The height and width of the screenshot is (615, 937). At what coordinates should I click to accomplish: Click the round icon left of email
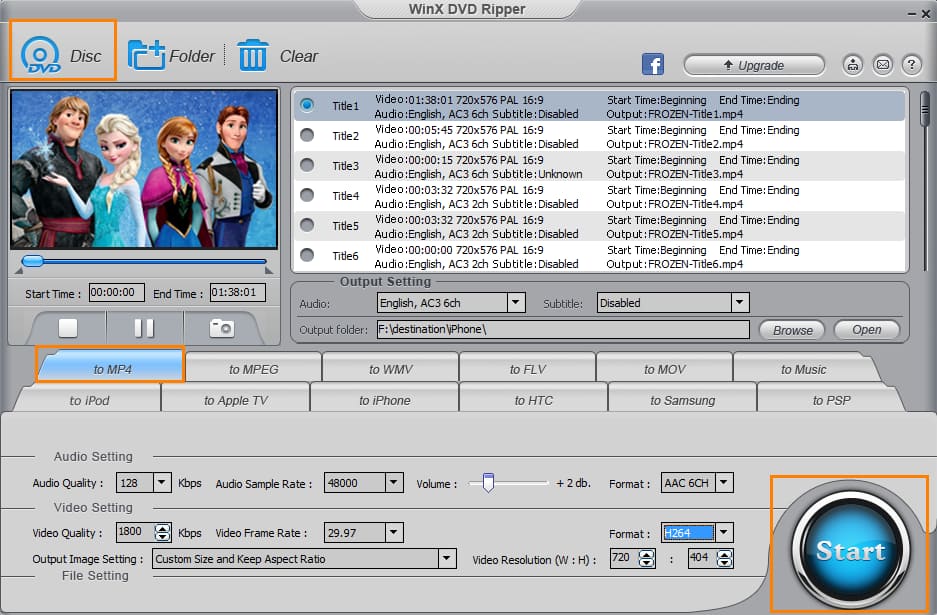tap(853, 64)
